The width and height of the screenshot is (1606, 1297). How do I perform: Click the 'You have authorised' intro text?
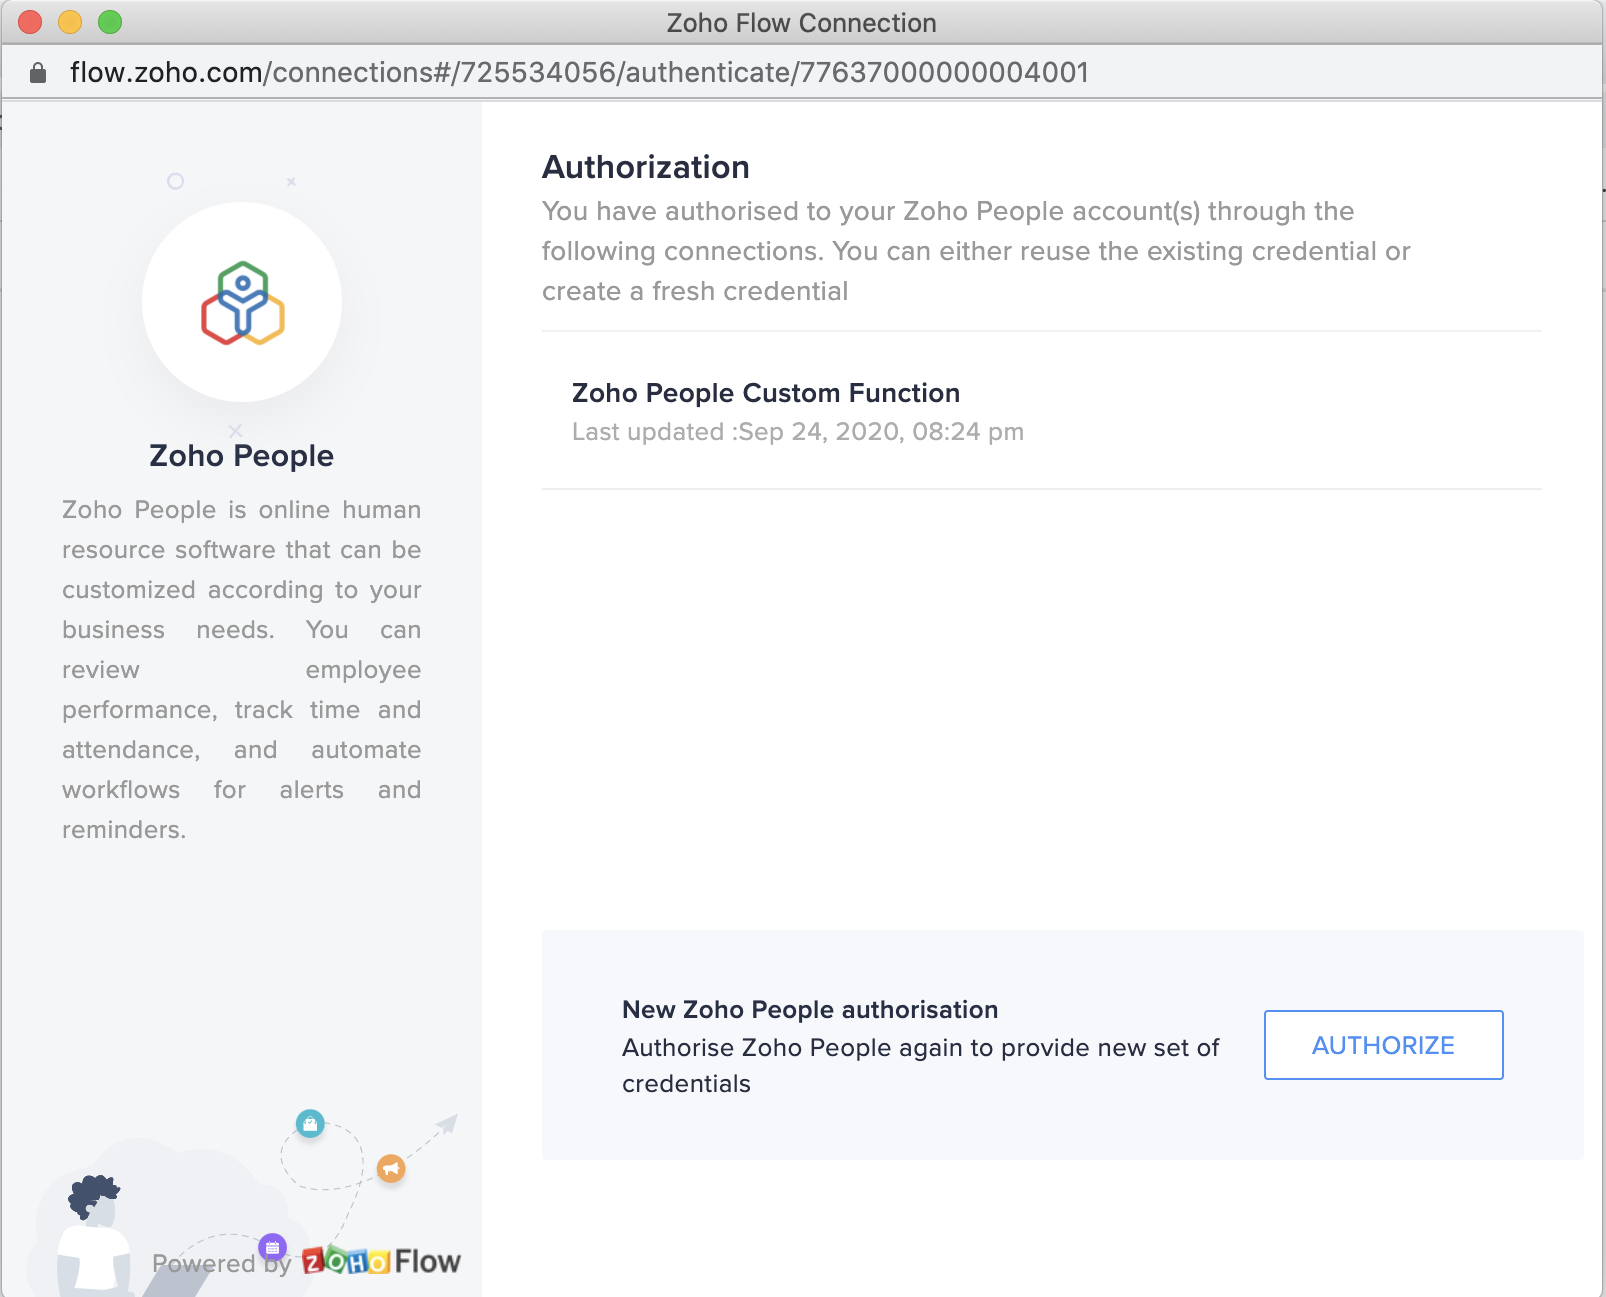pos(976,251)
